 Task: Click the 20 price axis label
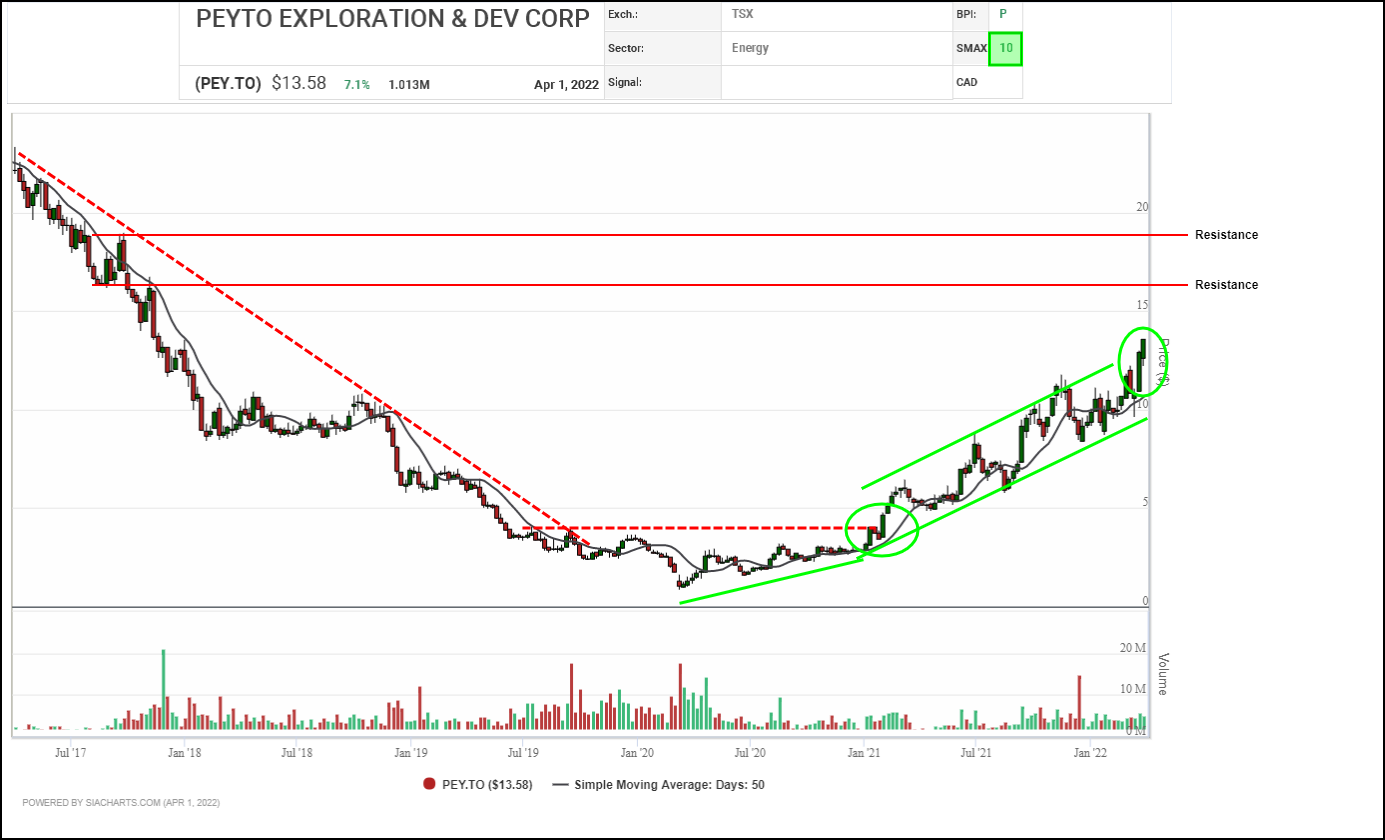(1142, 207)
